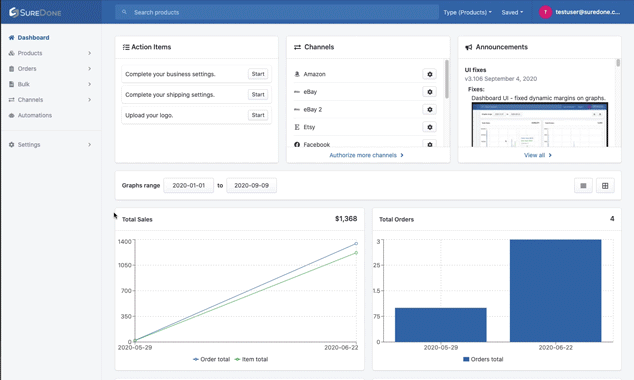Screen dimensions: 634x380
Task: Click the Announcements megaphone icon
Action: [x=469, y=47]
